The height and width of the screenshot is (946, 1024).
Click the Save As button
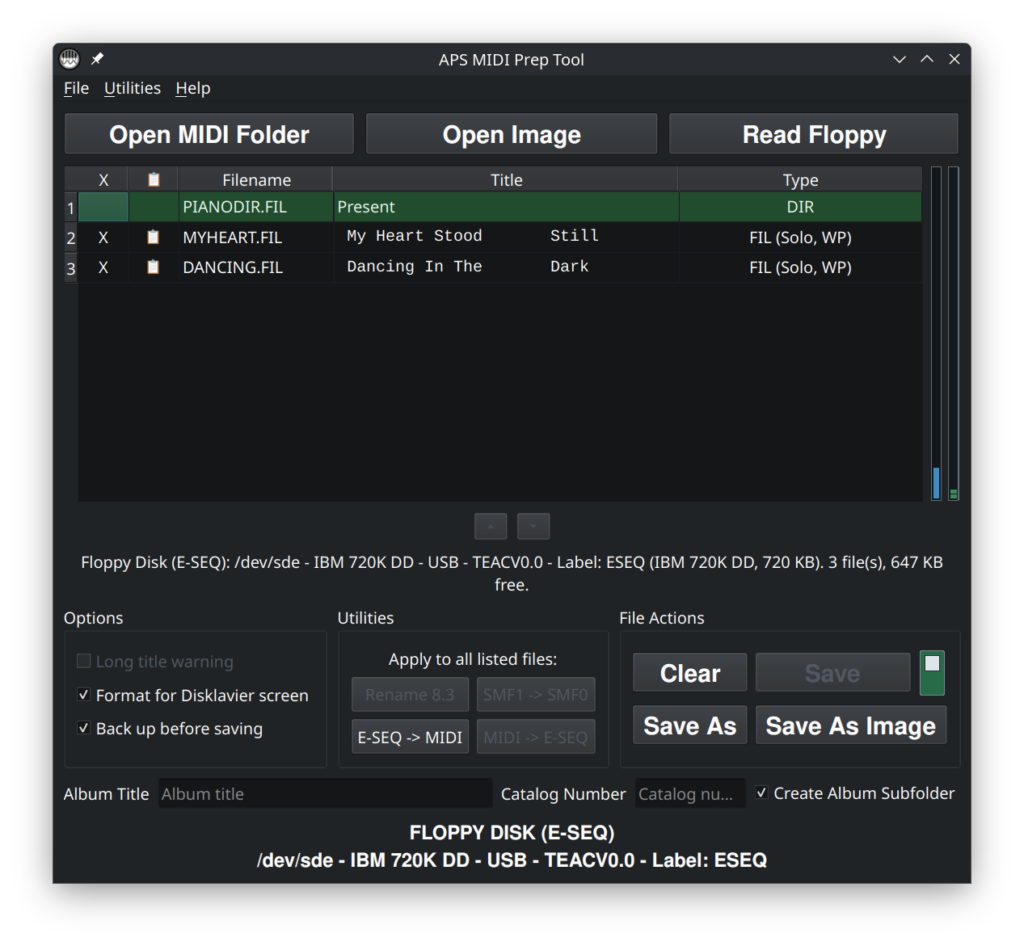click(x=690, y=725)
